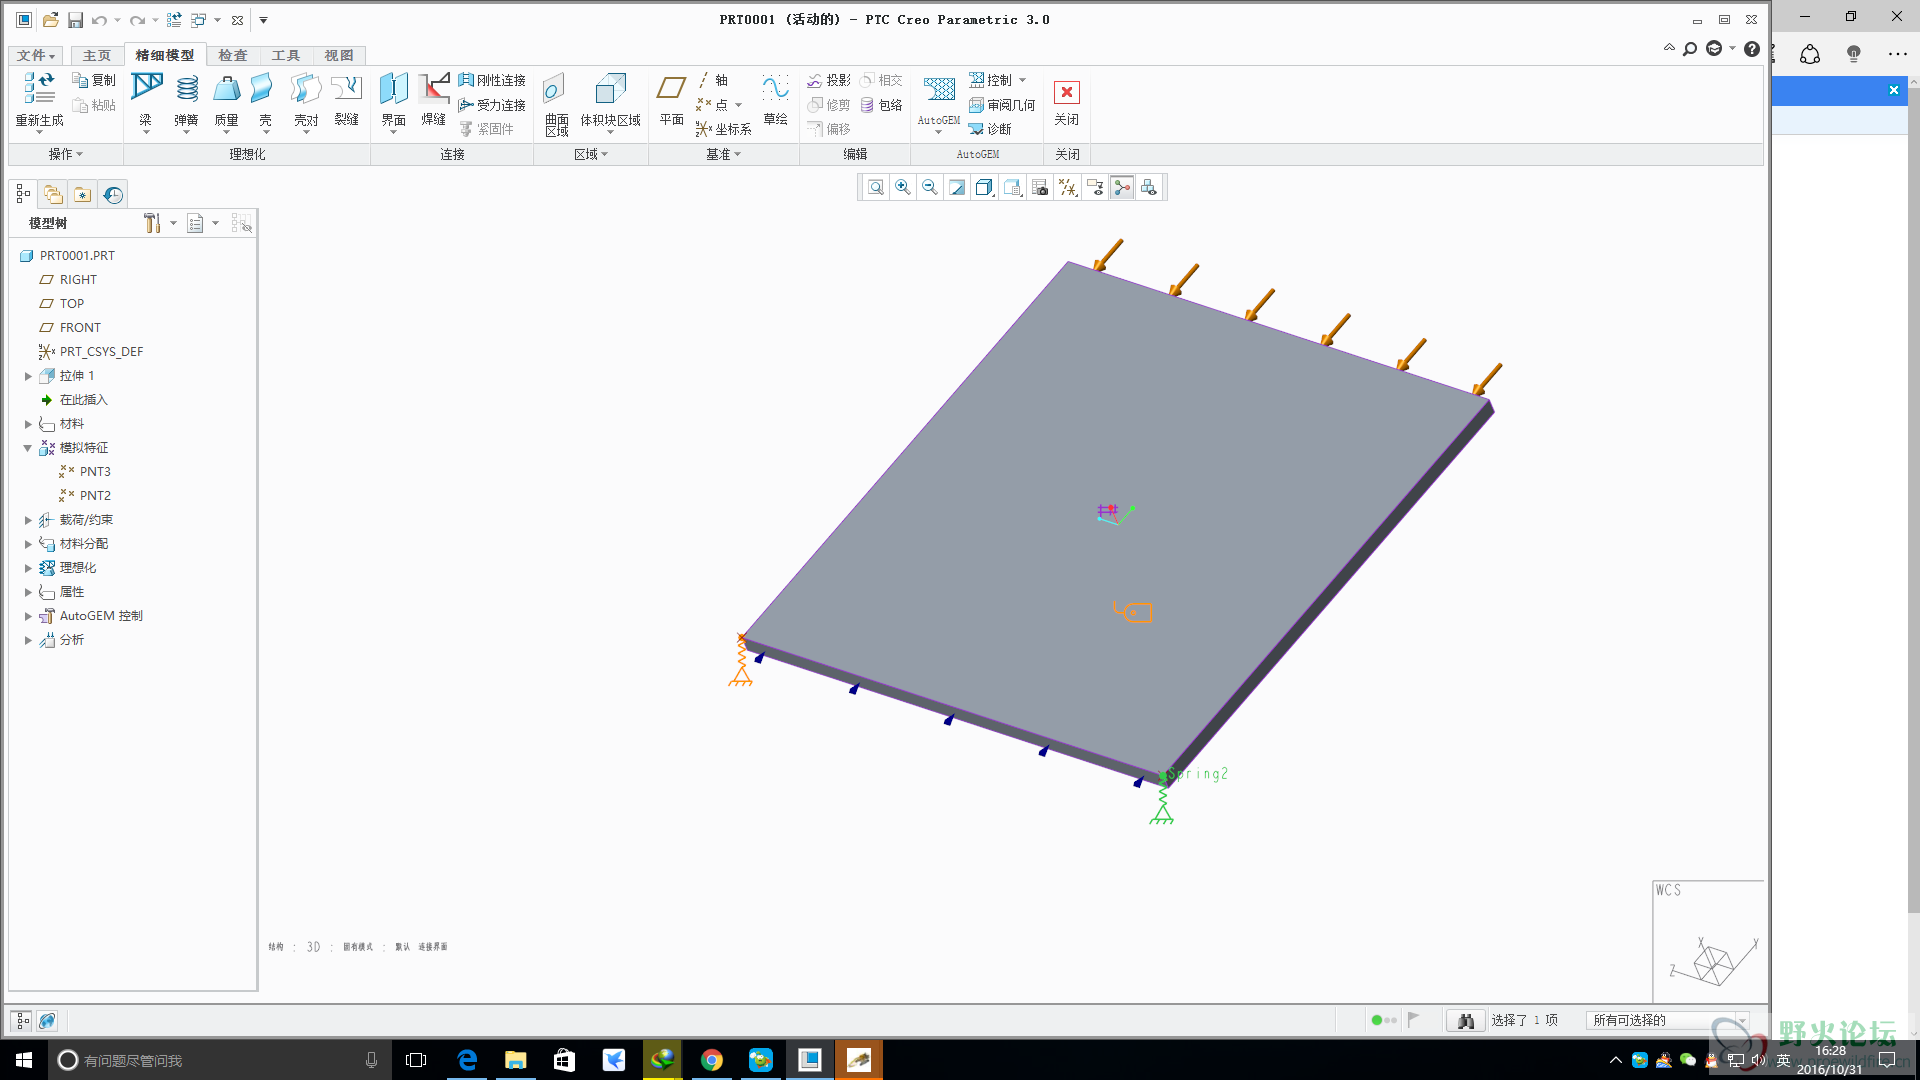This screenshot has width=1920, height=1080.
Task: Click the Surface Region (曲面区域) icon
Action: [x=554, y=89]
